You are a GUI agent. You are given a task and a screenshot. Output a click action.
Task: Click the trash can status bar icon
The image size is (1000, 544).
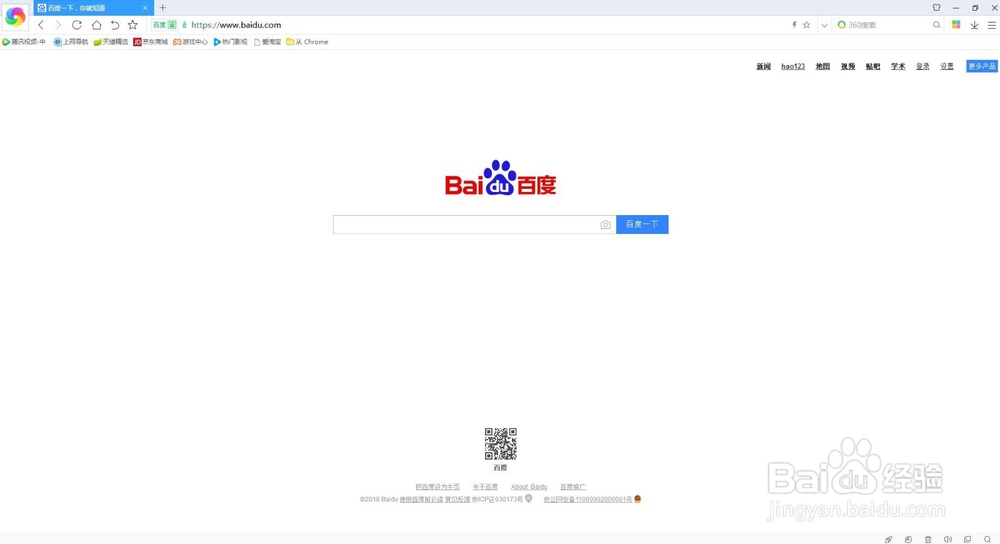928,540
